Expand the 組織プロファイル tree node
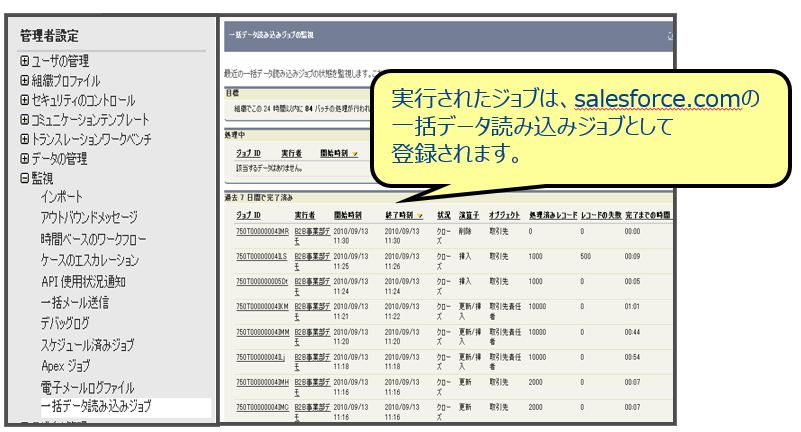The width and height of the screenshot is (801, 432). (25, 81)
